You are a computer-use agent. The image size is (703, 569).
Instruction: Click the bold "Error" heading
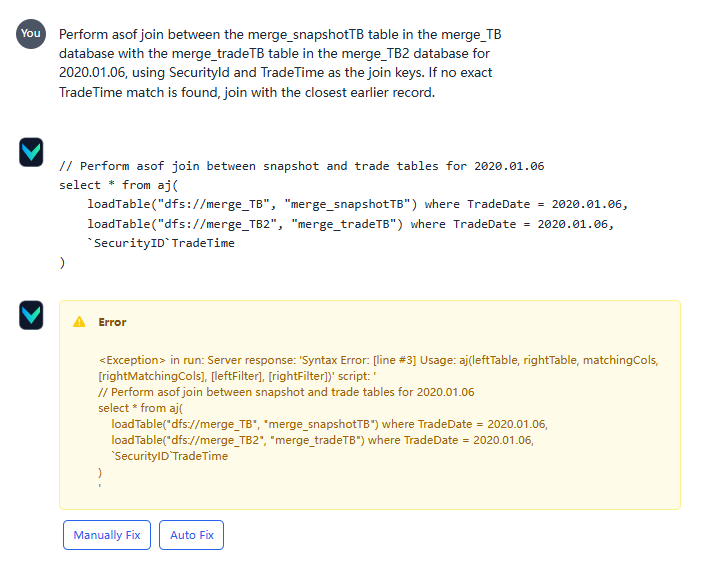tap(112, 322)
